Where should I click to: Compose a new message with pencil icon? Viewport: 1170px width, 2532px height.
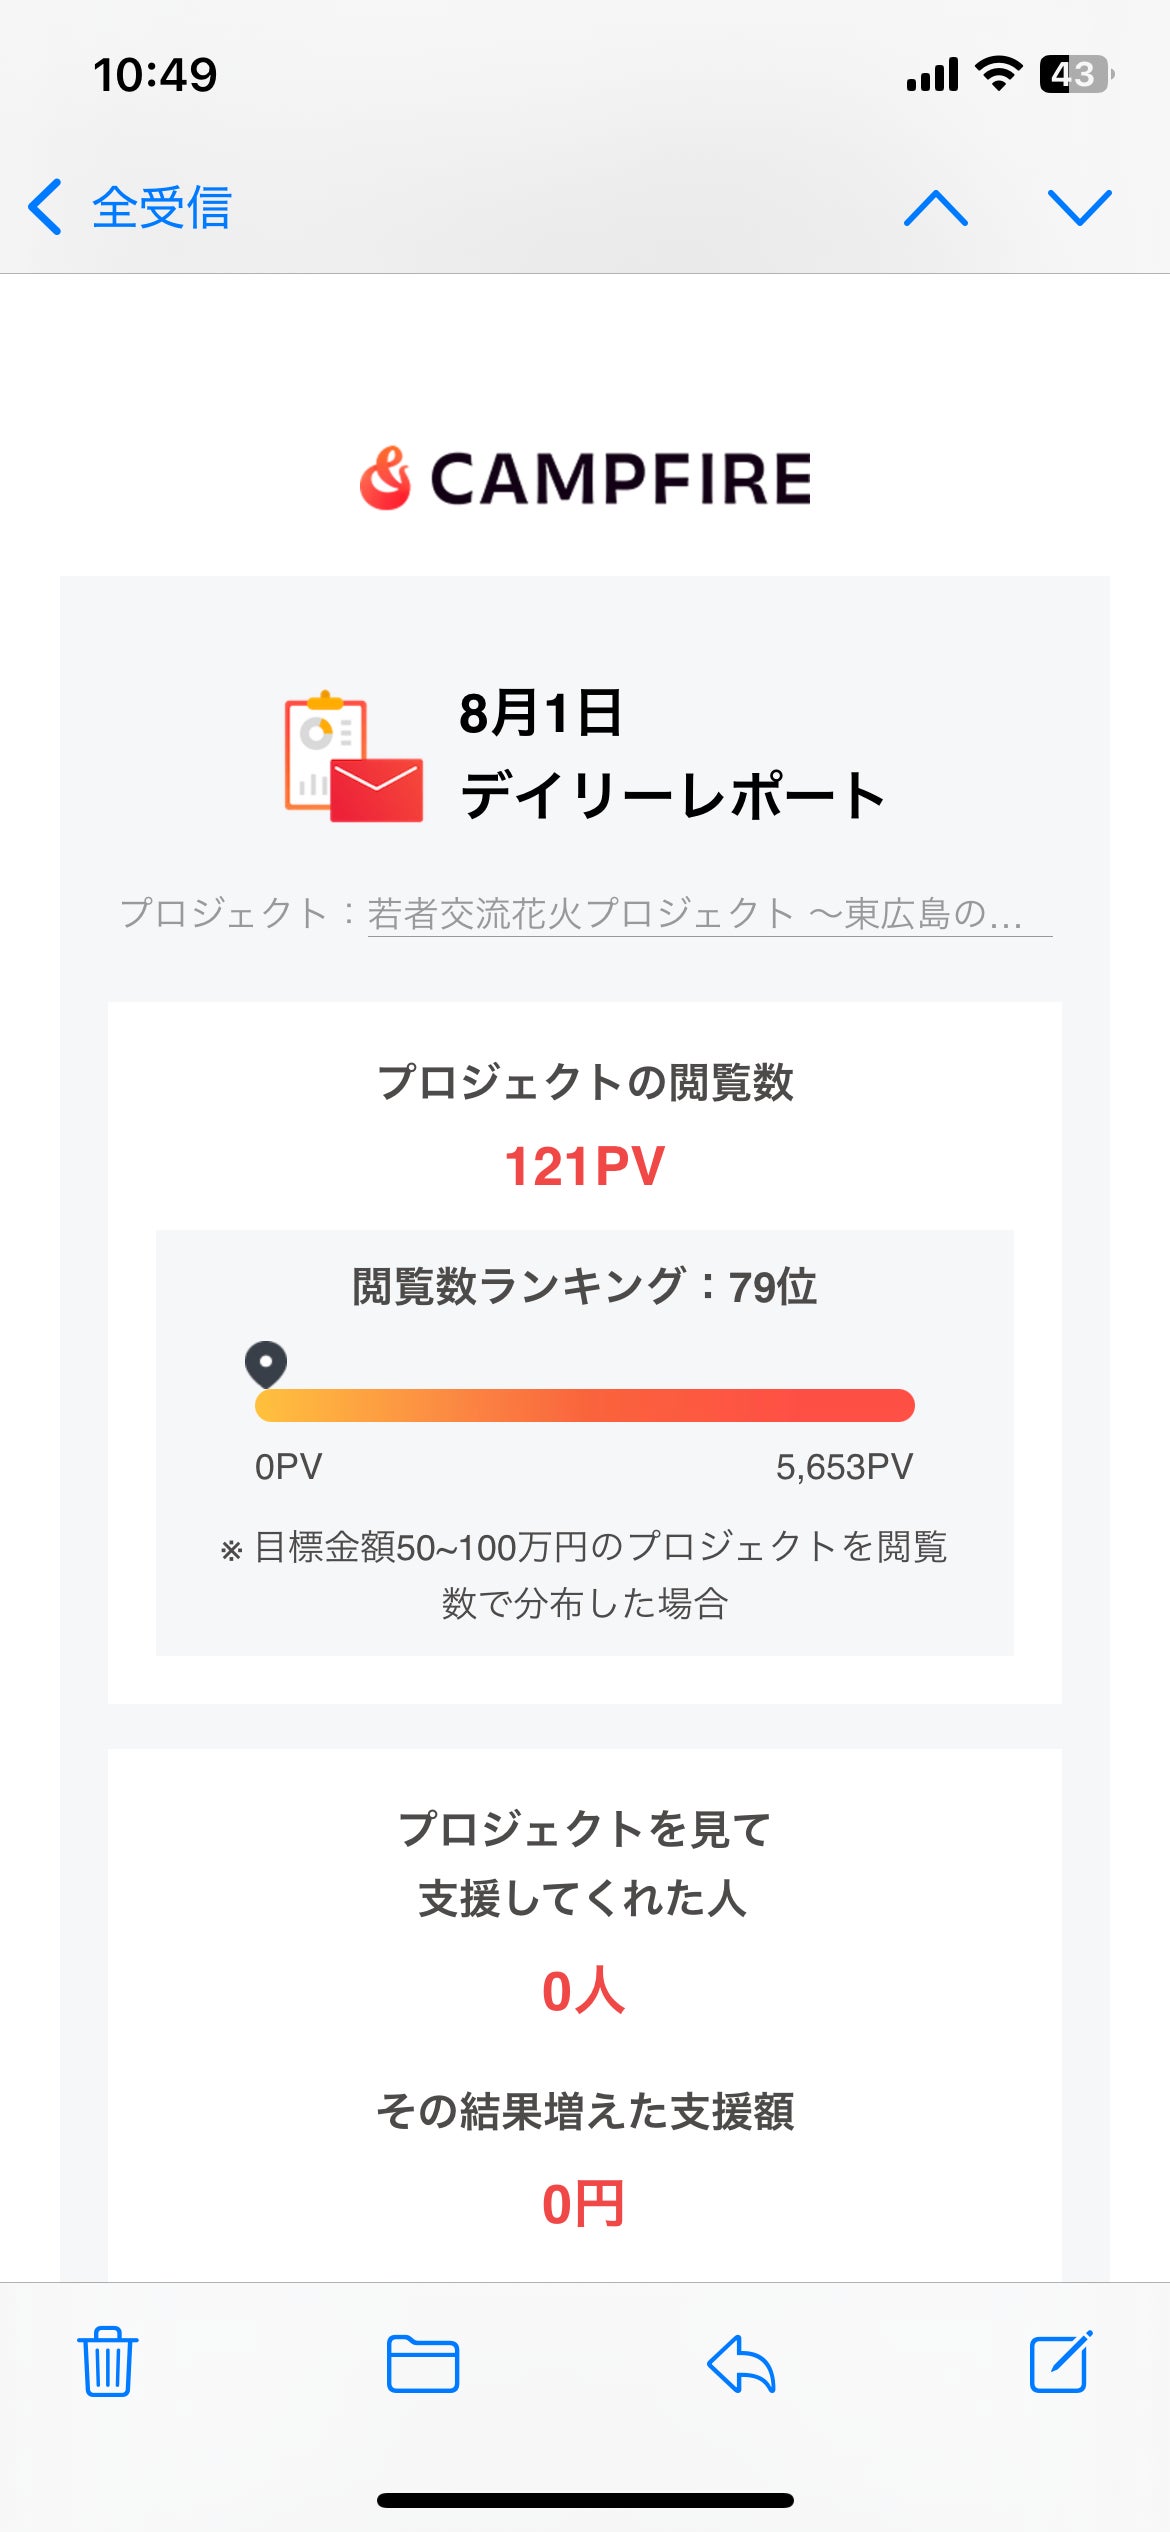pos(1060,2362)
